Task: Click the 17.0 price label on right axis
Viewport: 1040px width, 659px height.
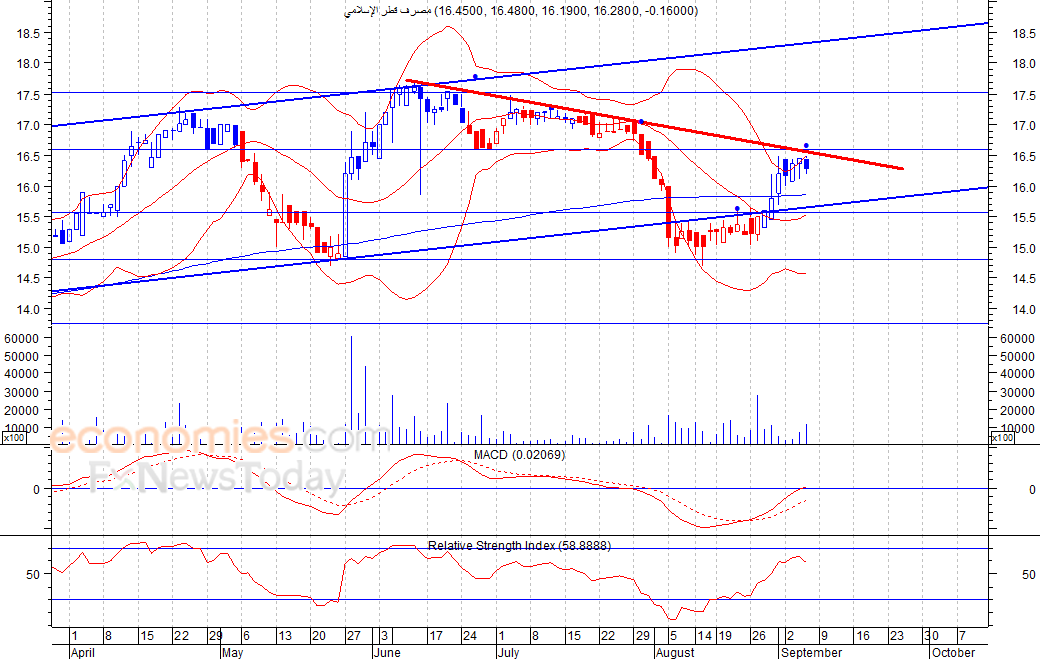Action: pyautogui.click(x=1024, y=126)
